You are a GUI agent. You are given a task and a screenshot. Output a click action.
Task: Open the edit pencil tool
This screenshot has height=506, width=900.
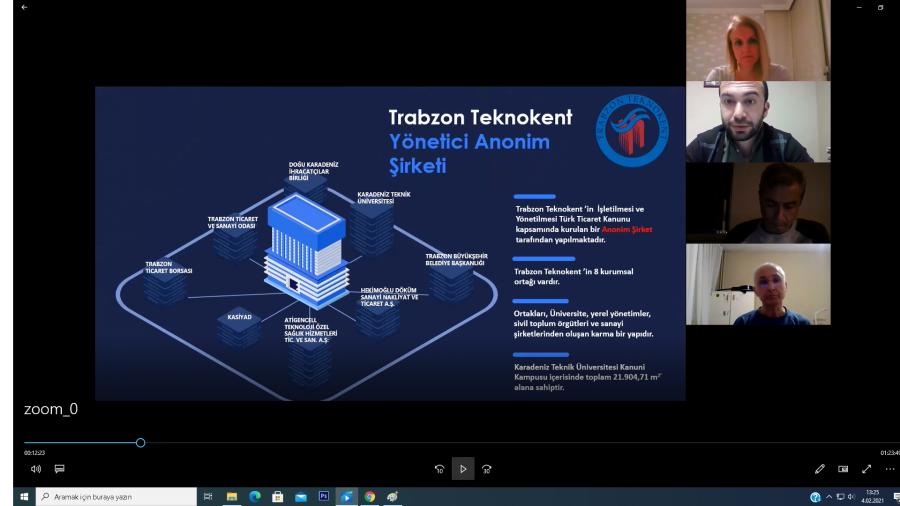coord(820,468)
